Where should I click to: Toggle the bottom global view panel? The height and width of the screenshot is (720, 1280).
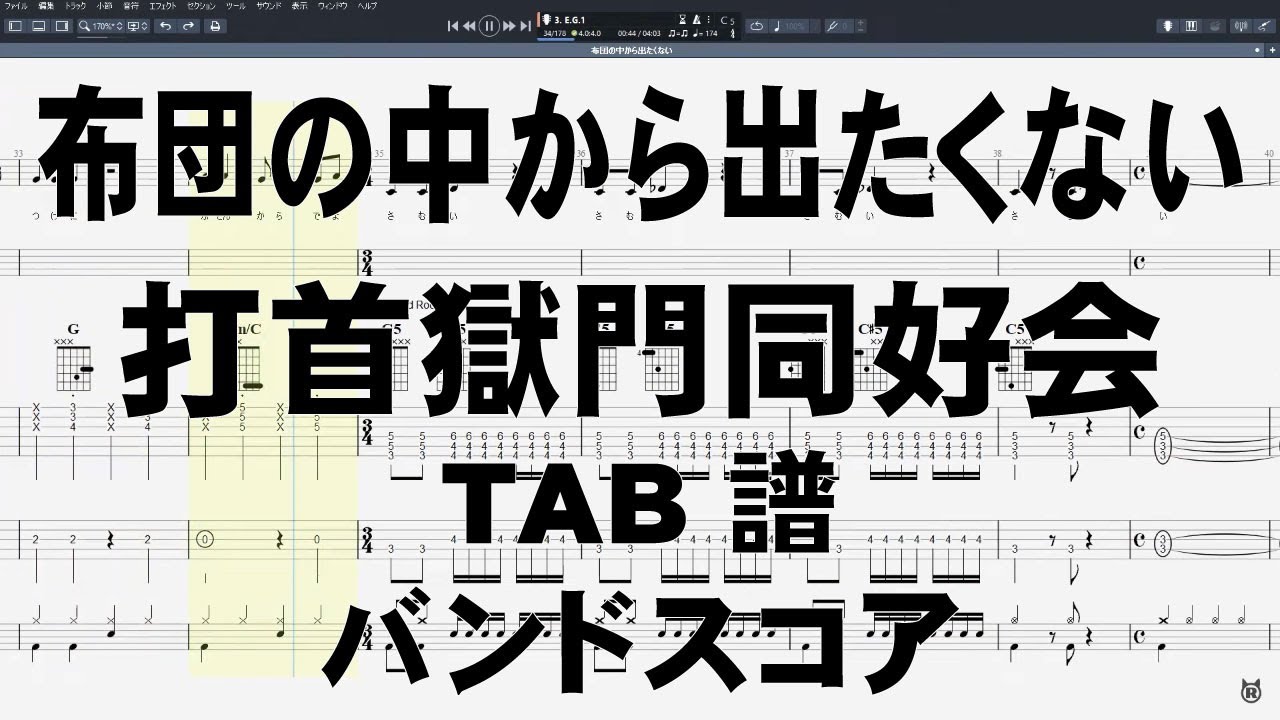coord(39,26)
